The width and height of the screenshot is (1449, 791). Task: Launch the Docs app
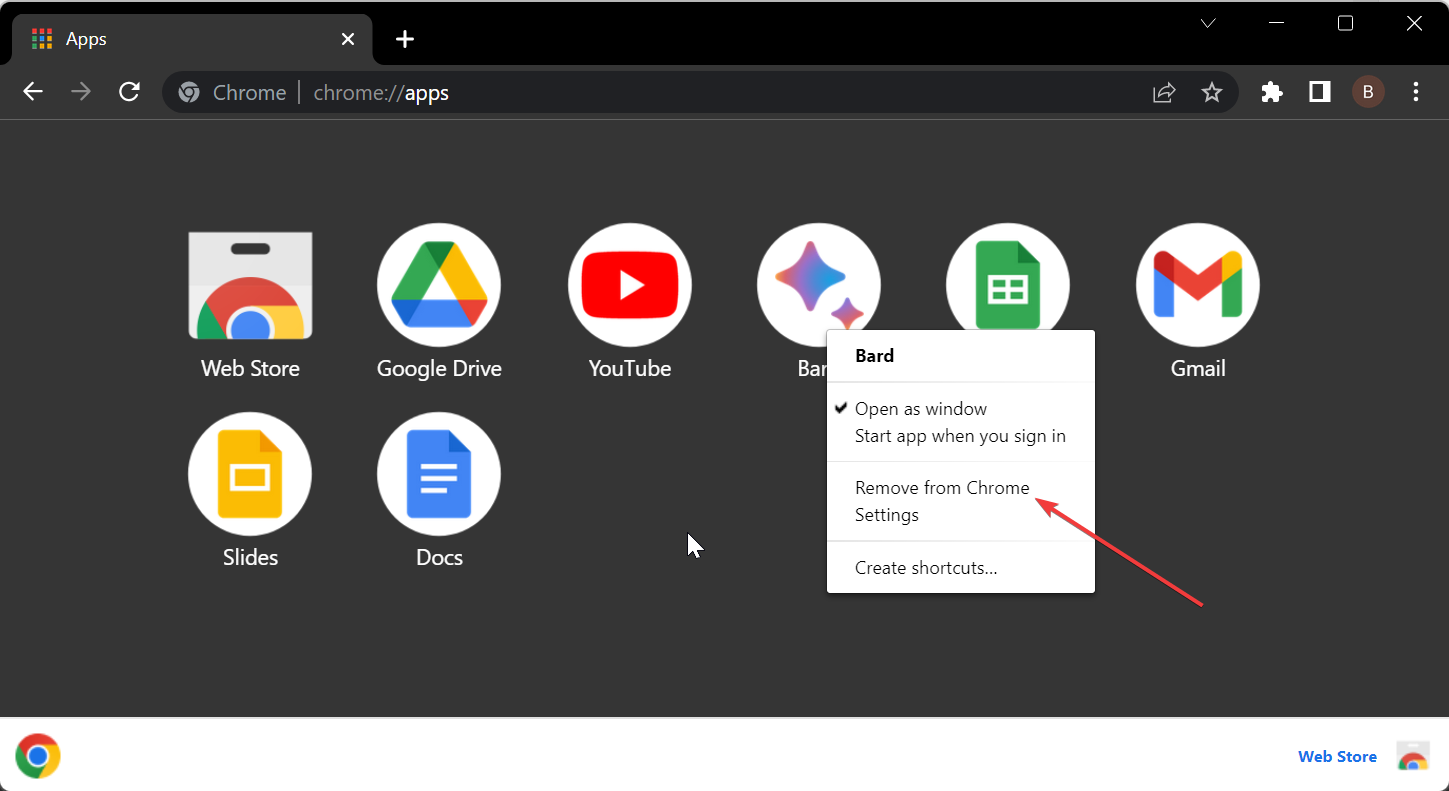[x=439, y=474]
